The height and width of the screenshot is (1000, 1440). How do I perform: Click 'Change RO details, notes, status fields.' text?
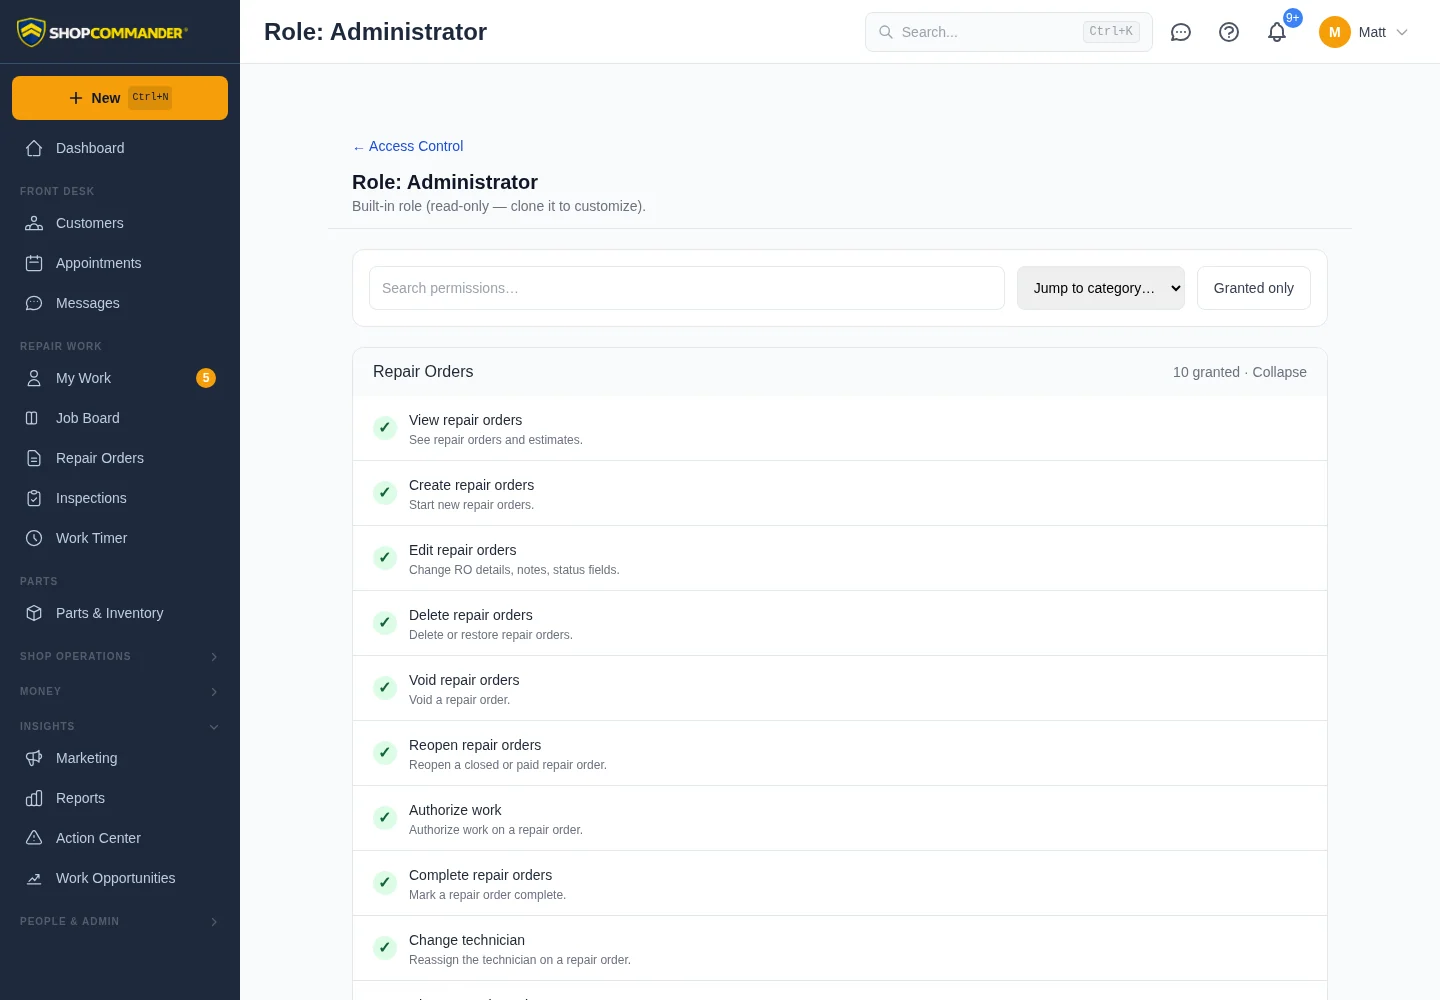click(514, 570)
